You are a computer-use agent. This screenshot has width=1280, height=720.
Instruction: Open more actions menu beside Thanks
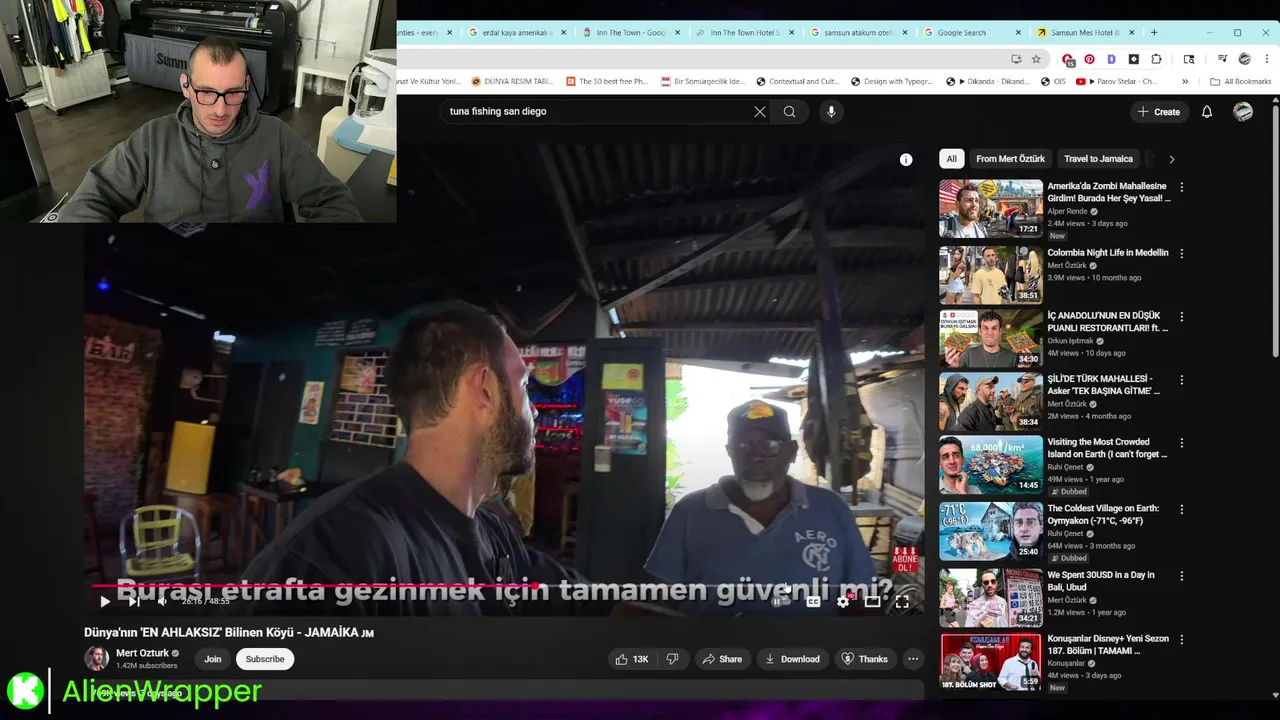pos(913,659)
